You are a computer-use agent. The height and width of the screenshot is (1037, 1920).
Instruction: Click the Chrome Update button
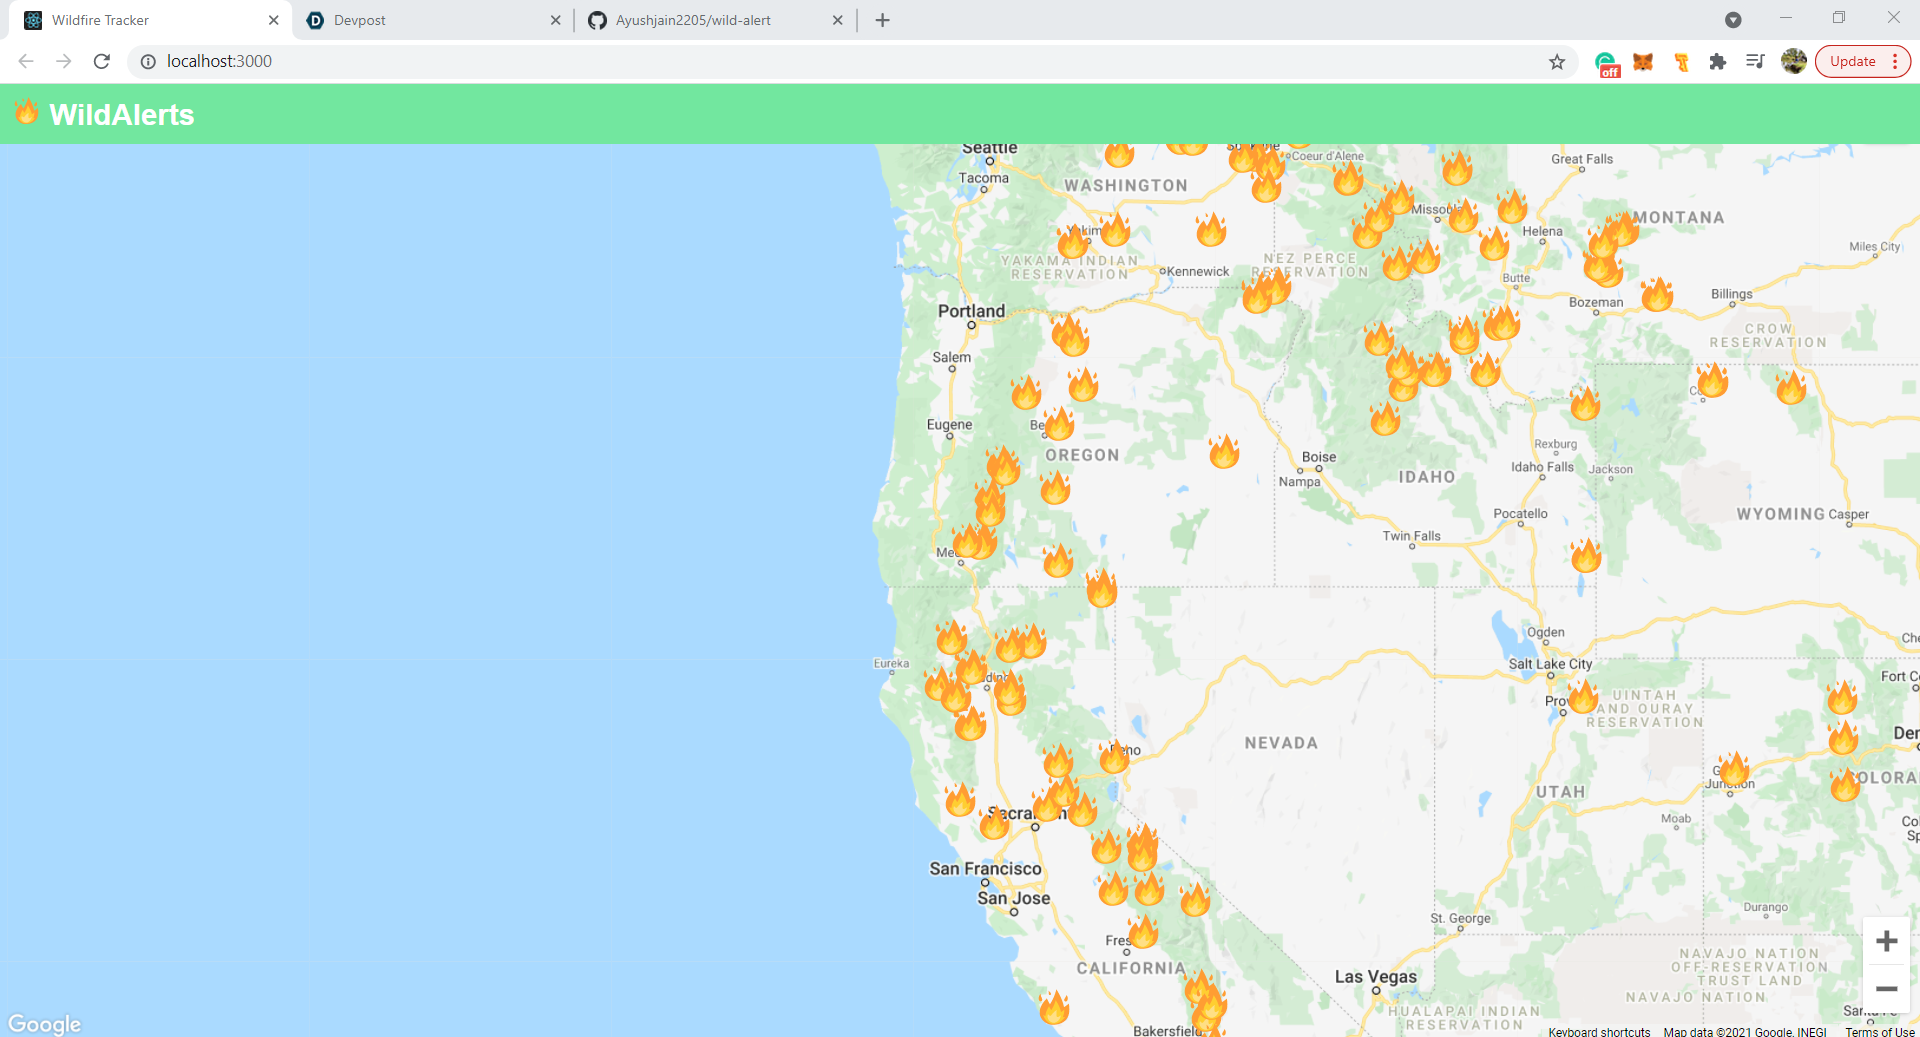click(1853, 61)
